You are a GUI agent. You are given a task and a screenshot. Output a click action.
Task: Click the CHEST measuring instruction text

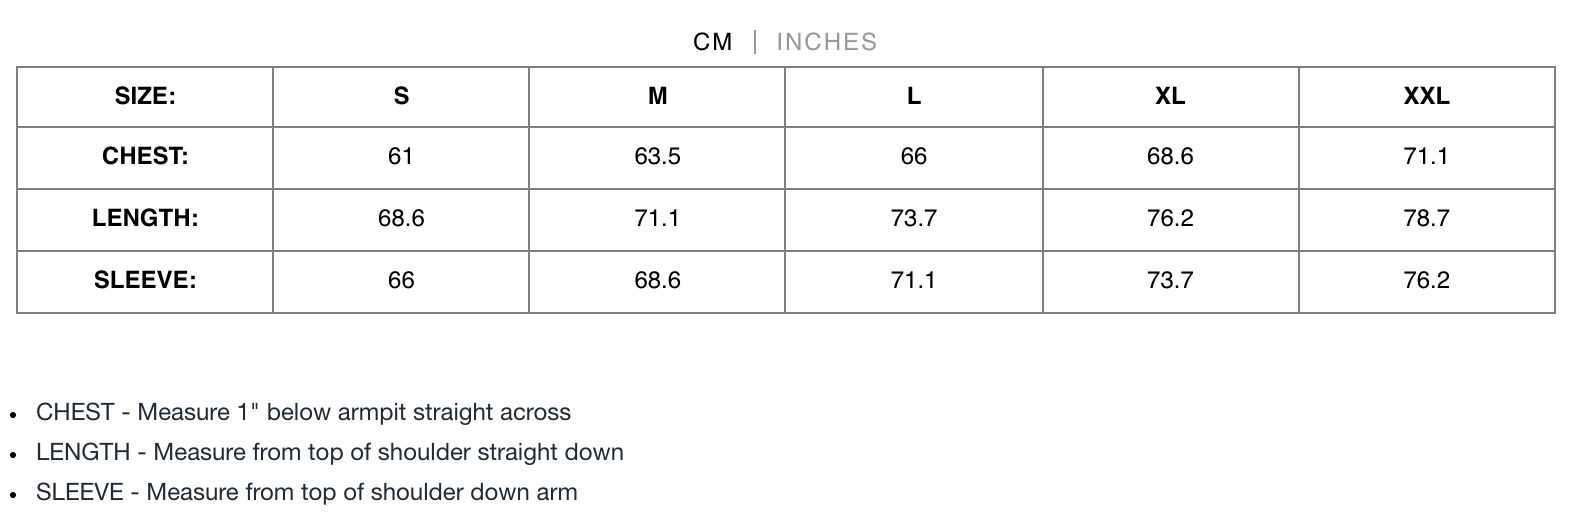coord(303,412)
